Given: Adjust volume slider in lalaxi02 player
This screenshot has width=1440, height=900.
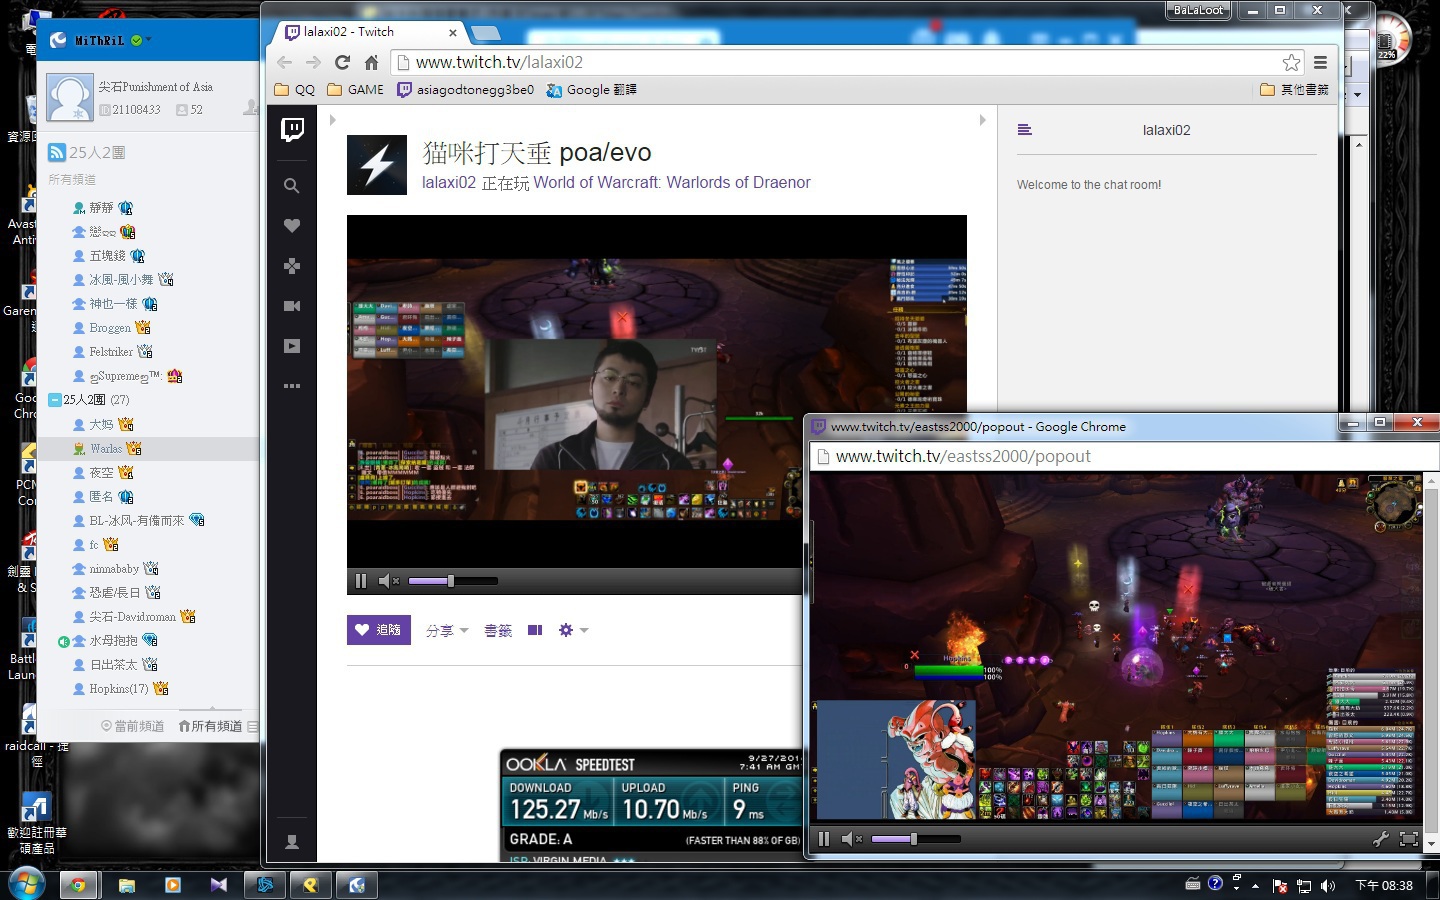Looking at the screenshot, I should click(x=453, y=581).
